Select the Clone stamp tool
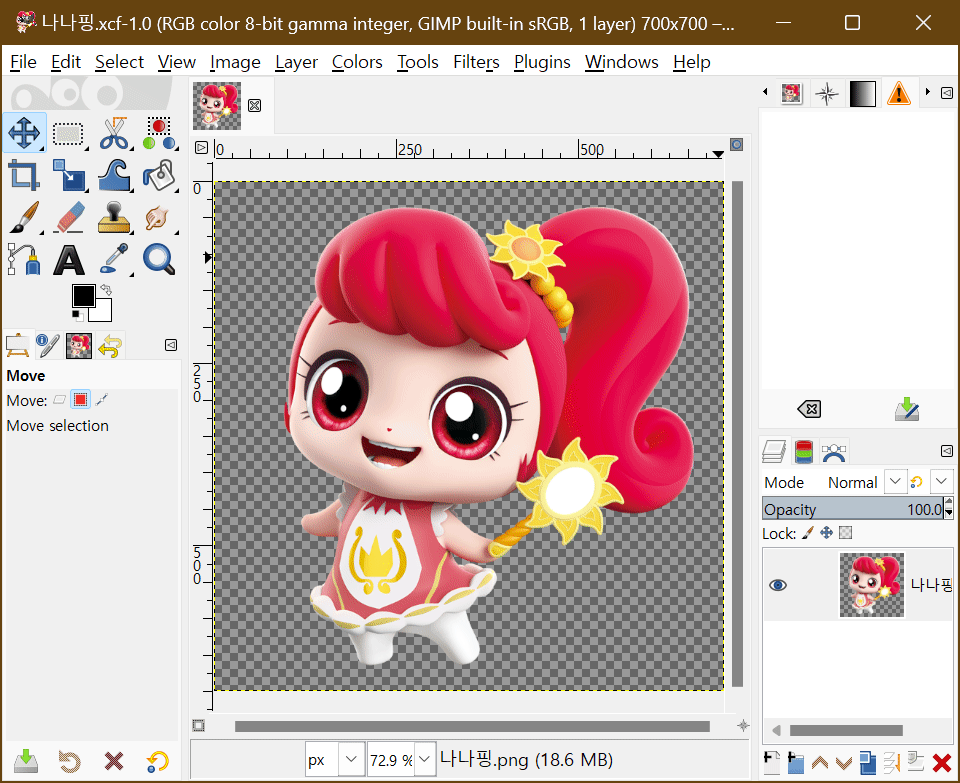This screenshot has height=783, width=960. [x=114, y=217]
